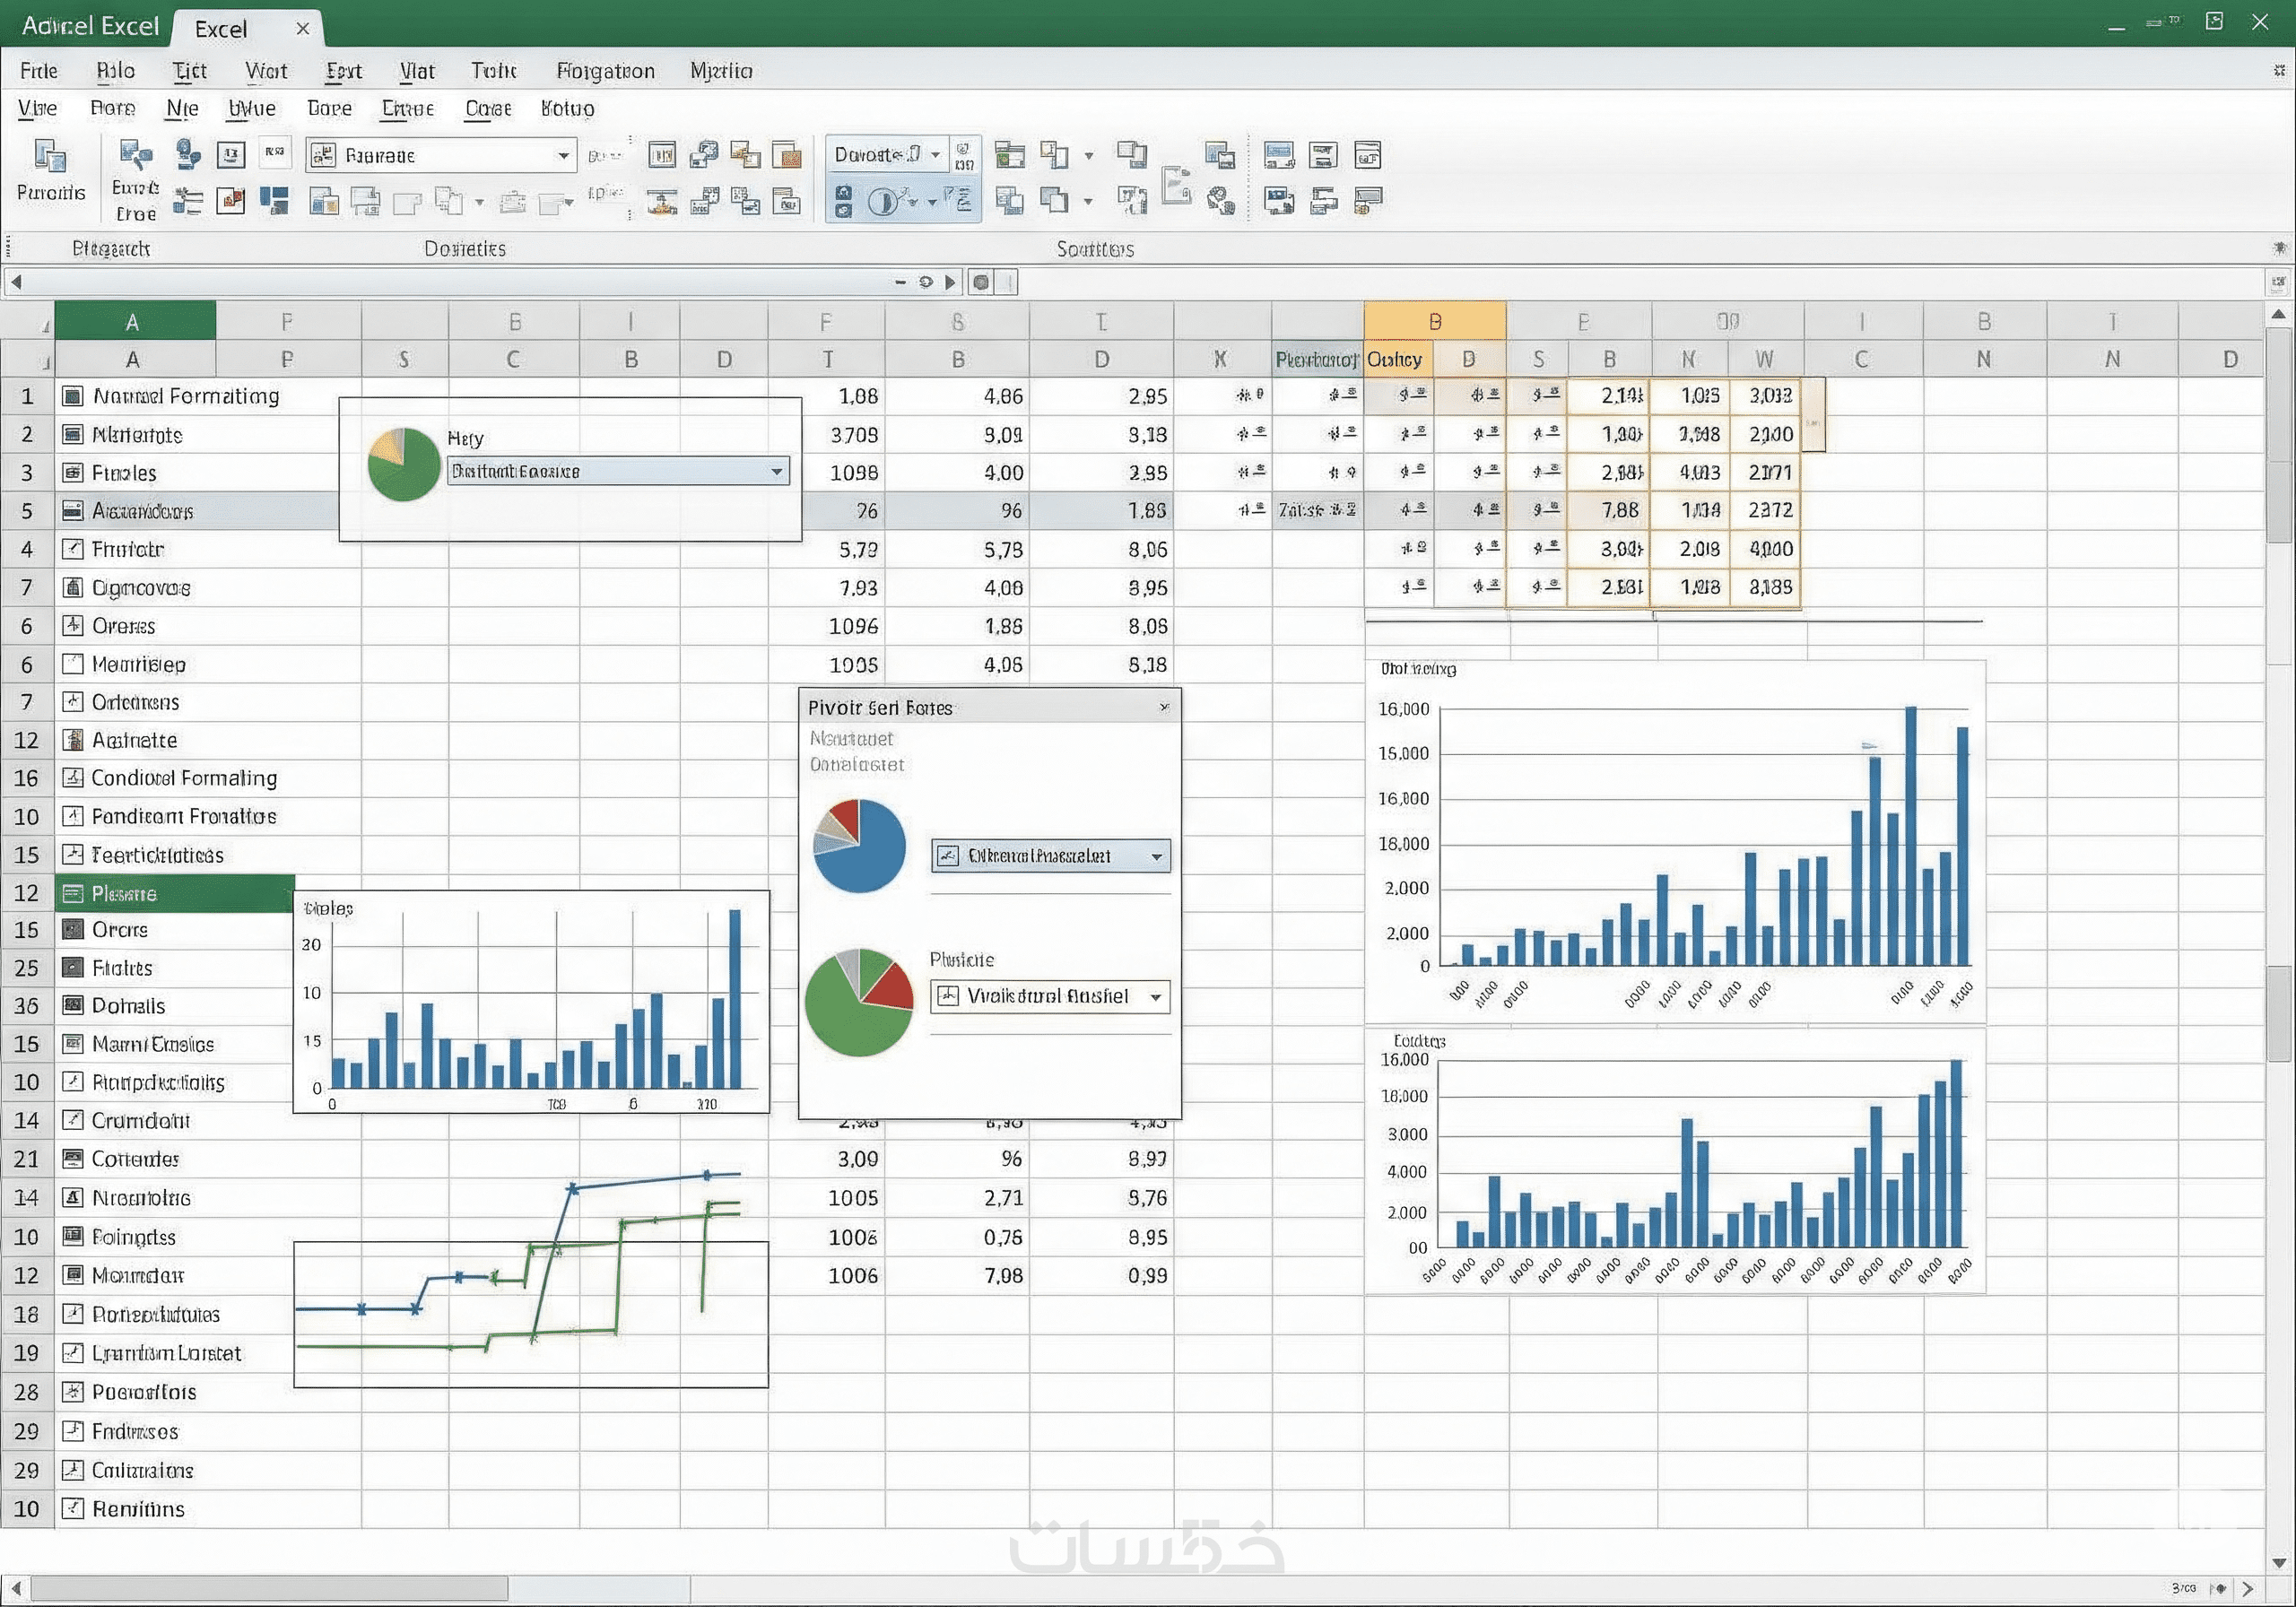Image resolution: width=2296 pixels, height=1607 pixels.
Task: Close the Pivoir Seri Fortes panel
Action: 1164,708
